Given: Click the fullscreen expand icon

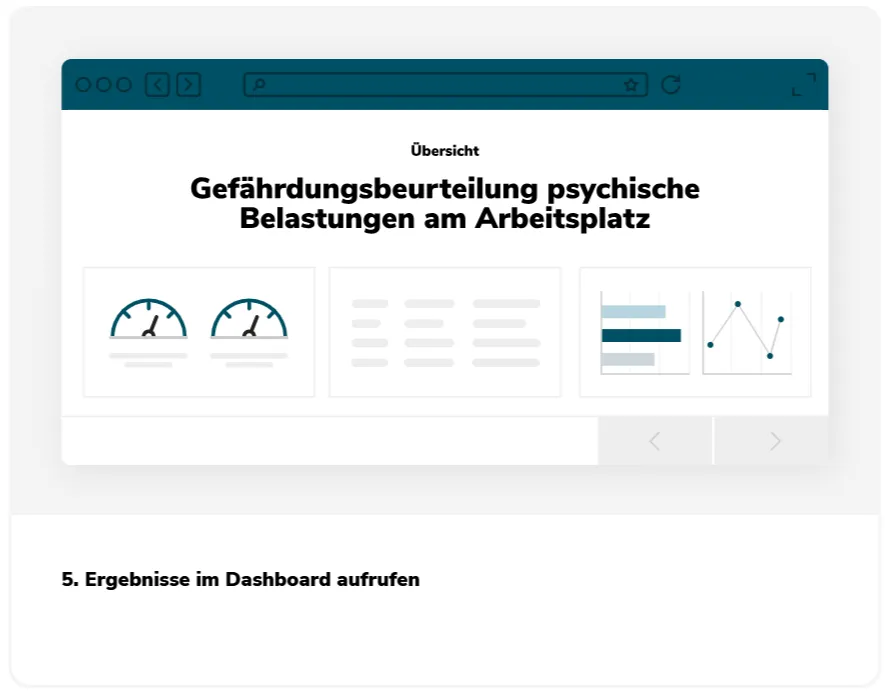Looking at the screenshot, I should [804, 84].
